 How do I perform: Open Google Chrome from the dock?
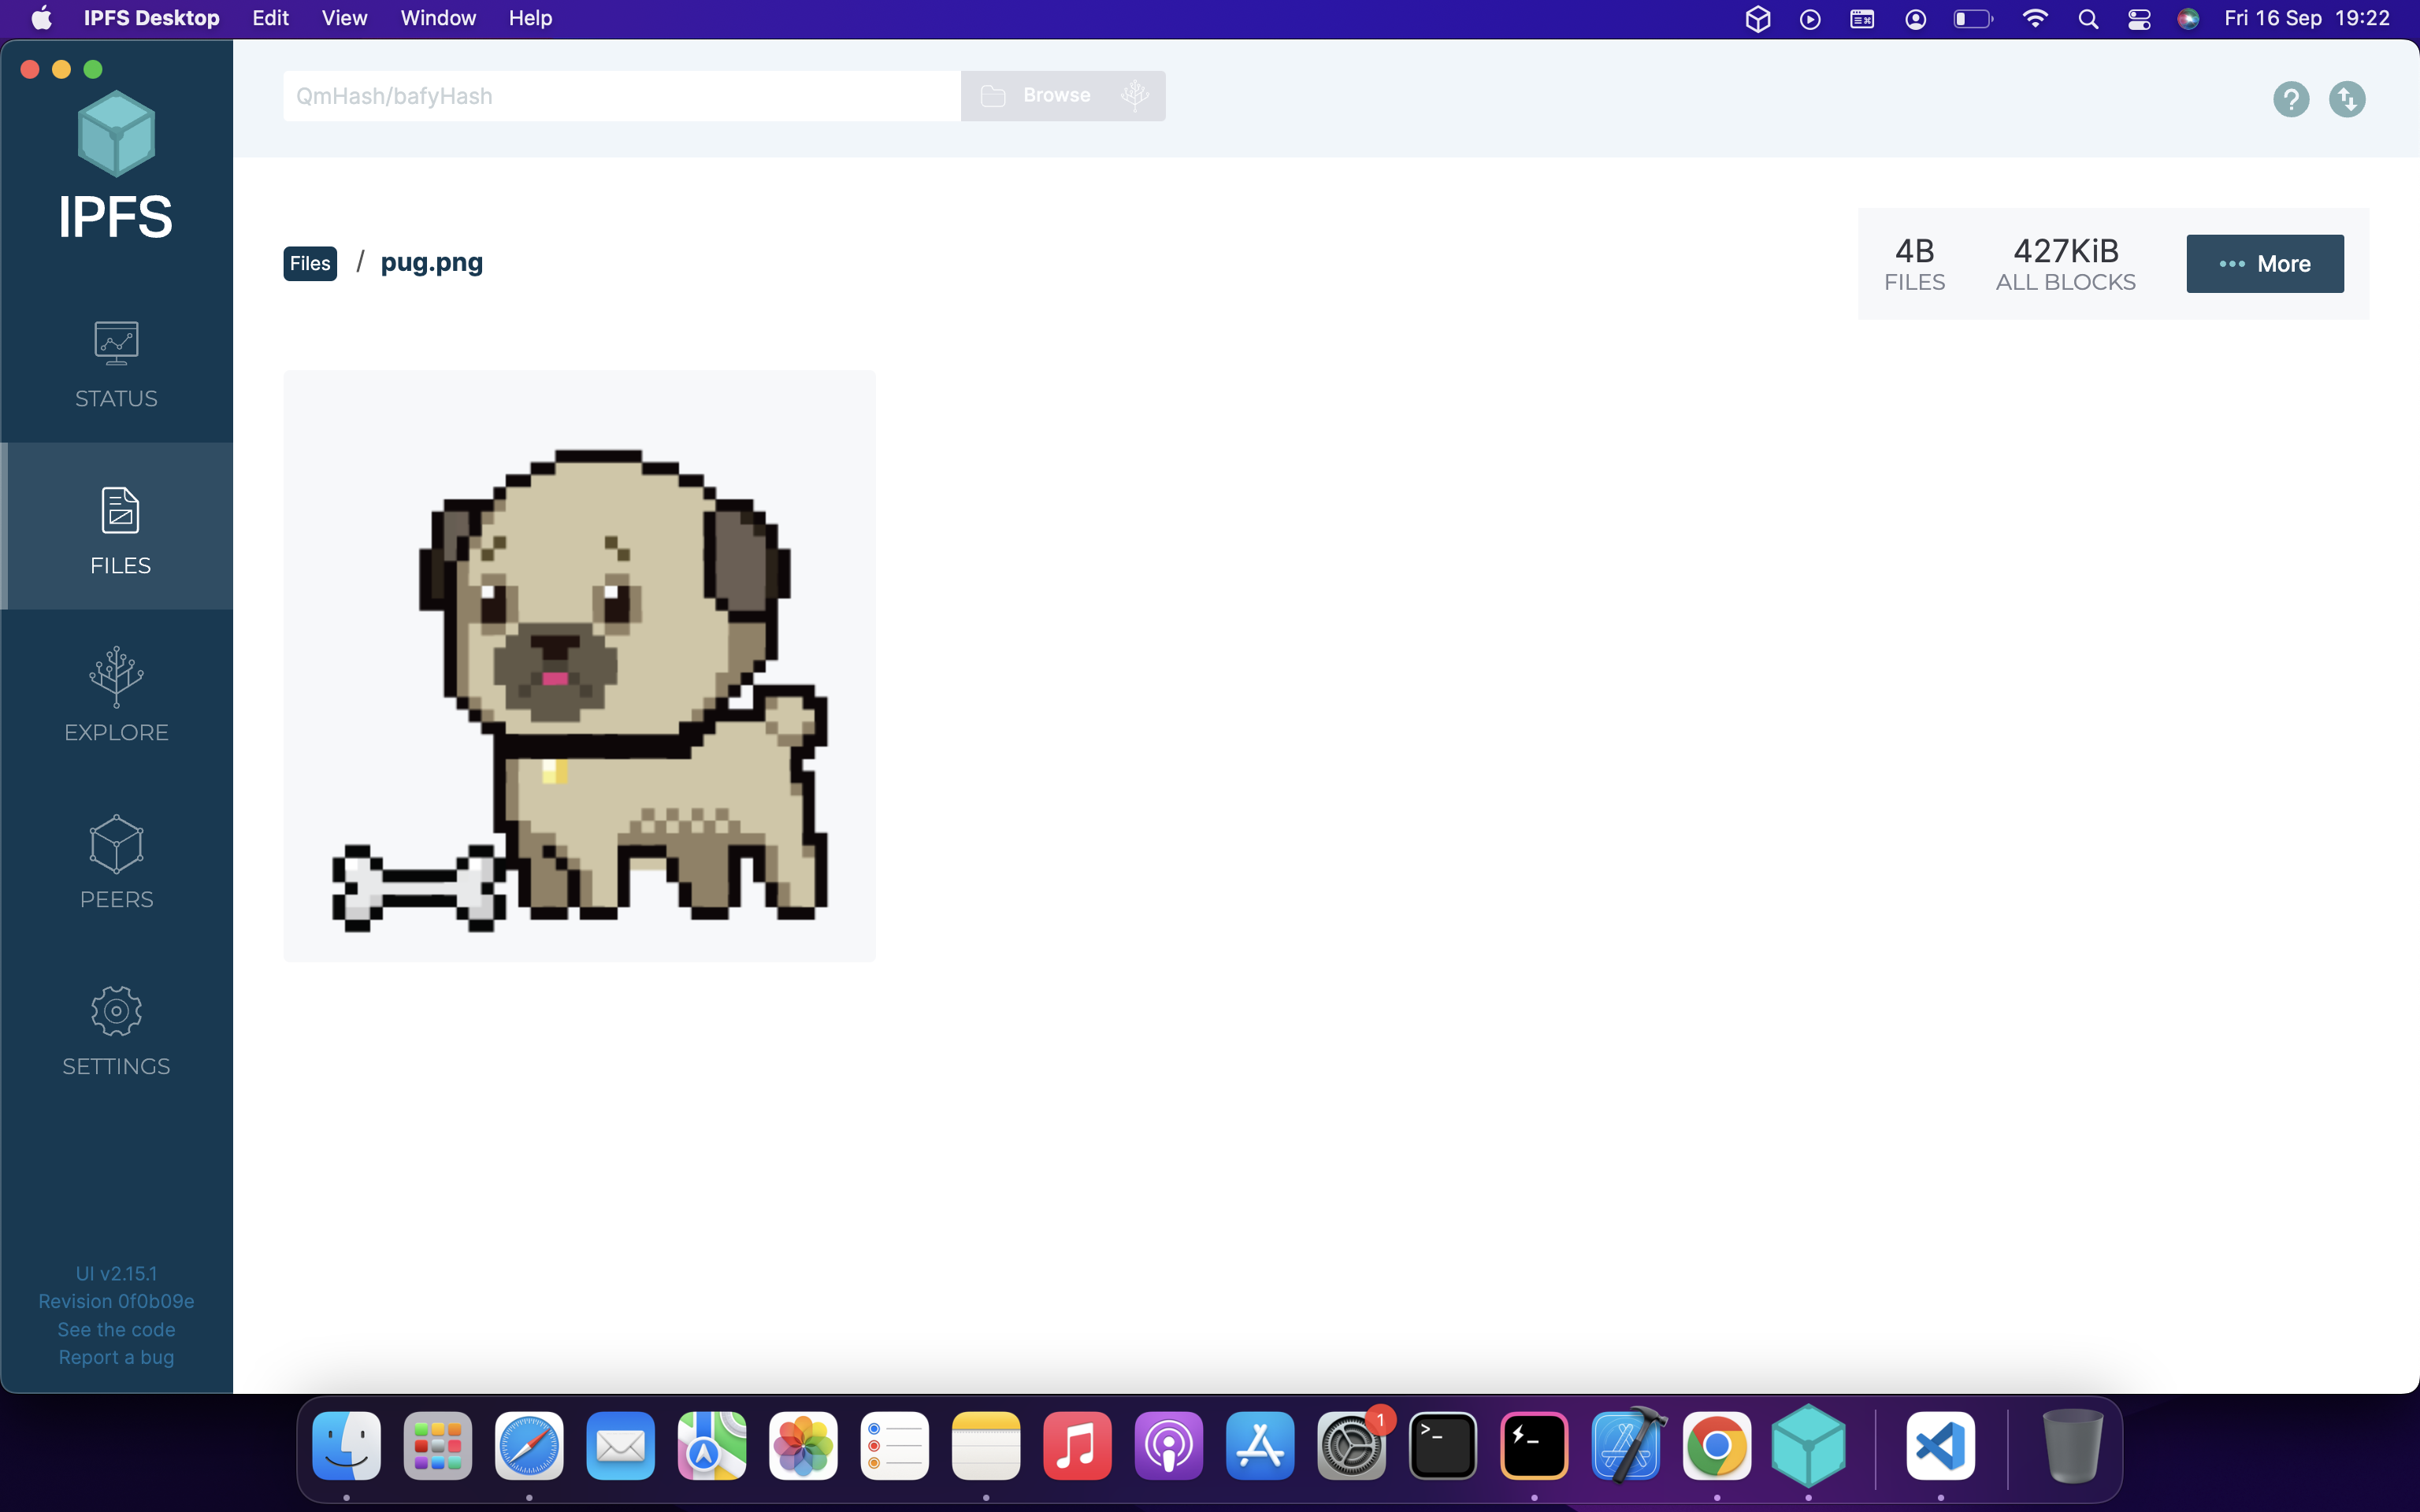point(1717,1446)
